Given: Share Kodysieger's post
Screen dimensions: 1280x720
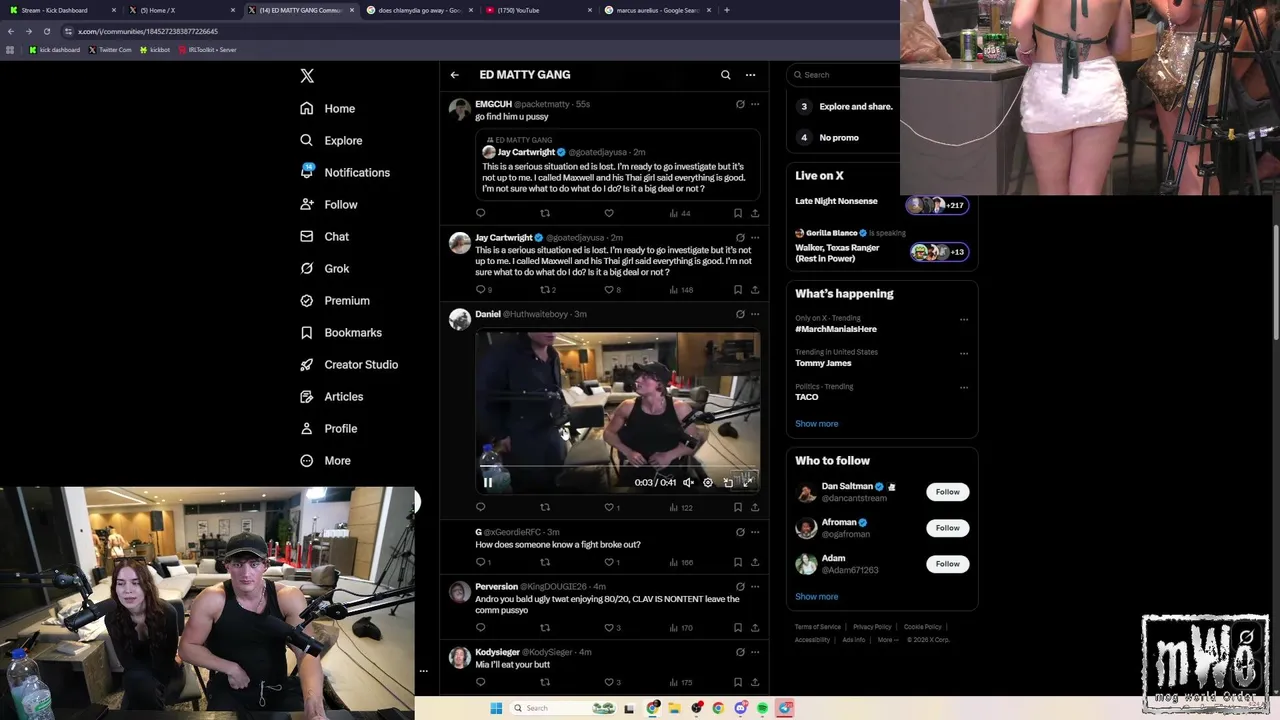Looking at the screenshot, I should (755, 682).
